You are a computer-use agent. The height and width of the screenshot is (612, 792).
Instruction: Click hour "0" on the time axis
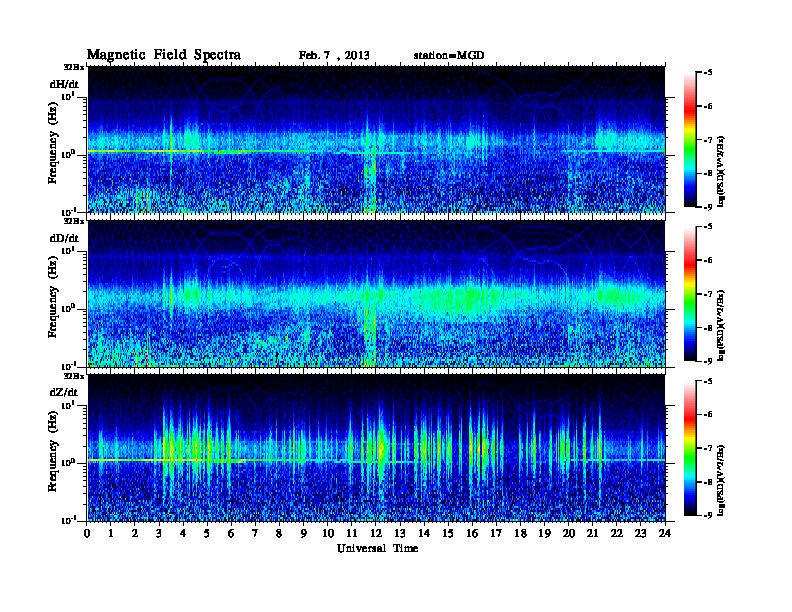tap(87, 534)
